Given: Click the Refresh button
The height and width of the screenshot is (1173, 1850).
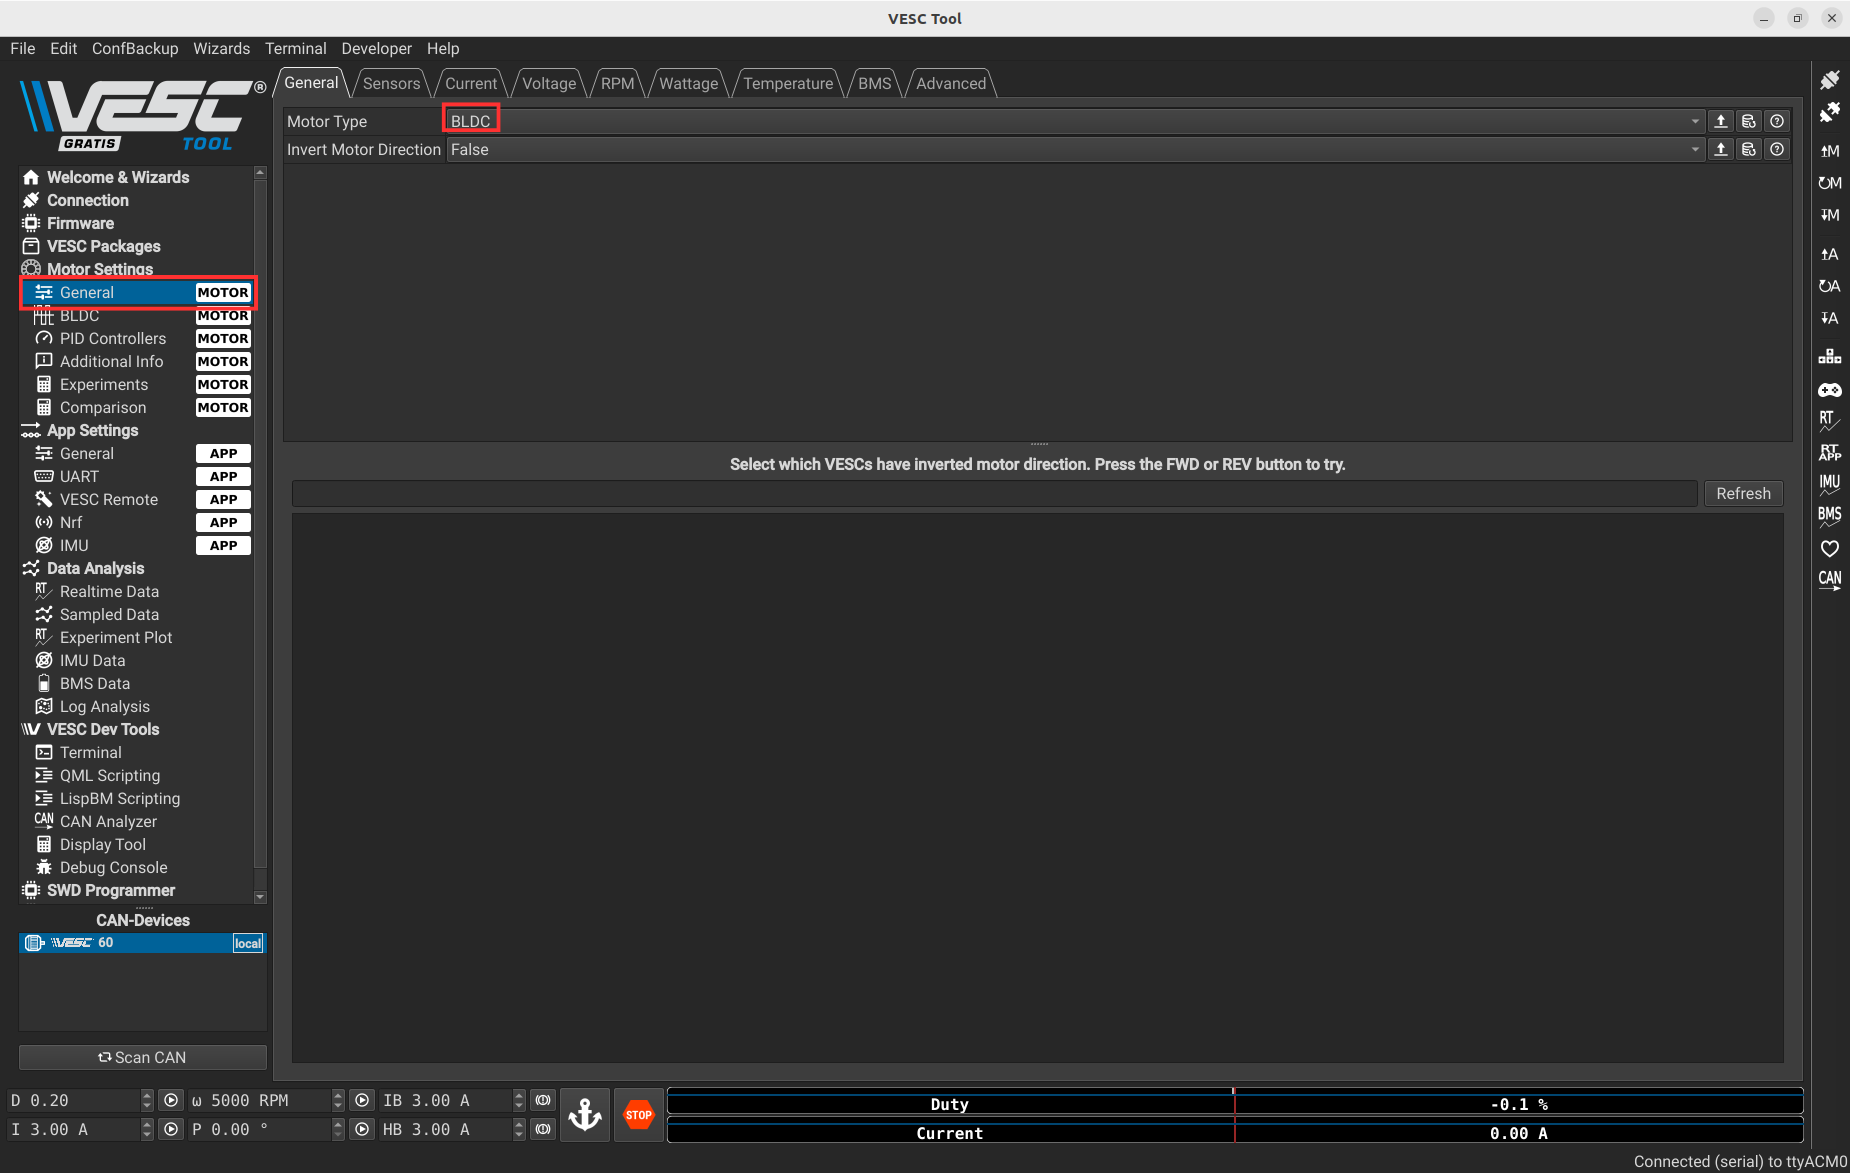Looking at the screenshot, I should (1743, 493).
